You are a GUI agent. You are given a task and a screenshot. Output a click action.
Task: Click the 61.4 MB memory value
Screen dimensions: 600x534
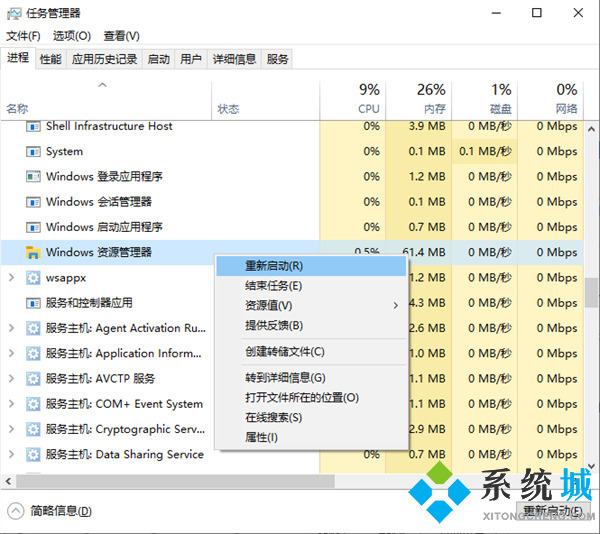click(424, 252)
